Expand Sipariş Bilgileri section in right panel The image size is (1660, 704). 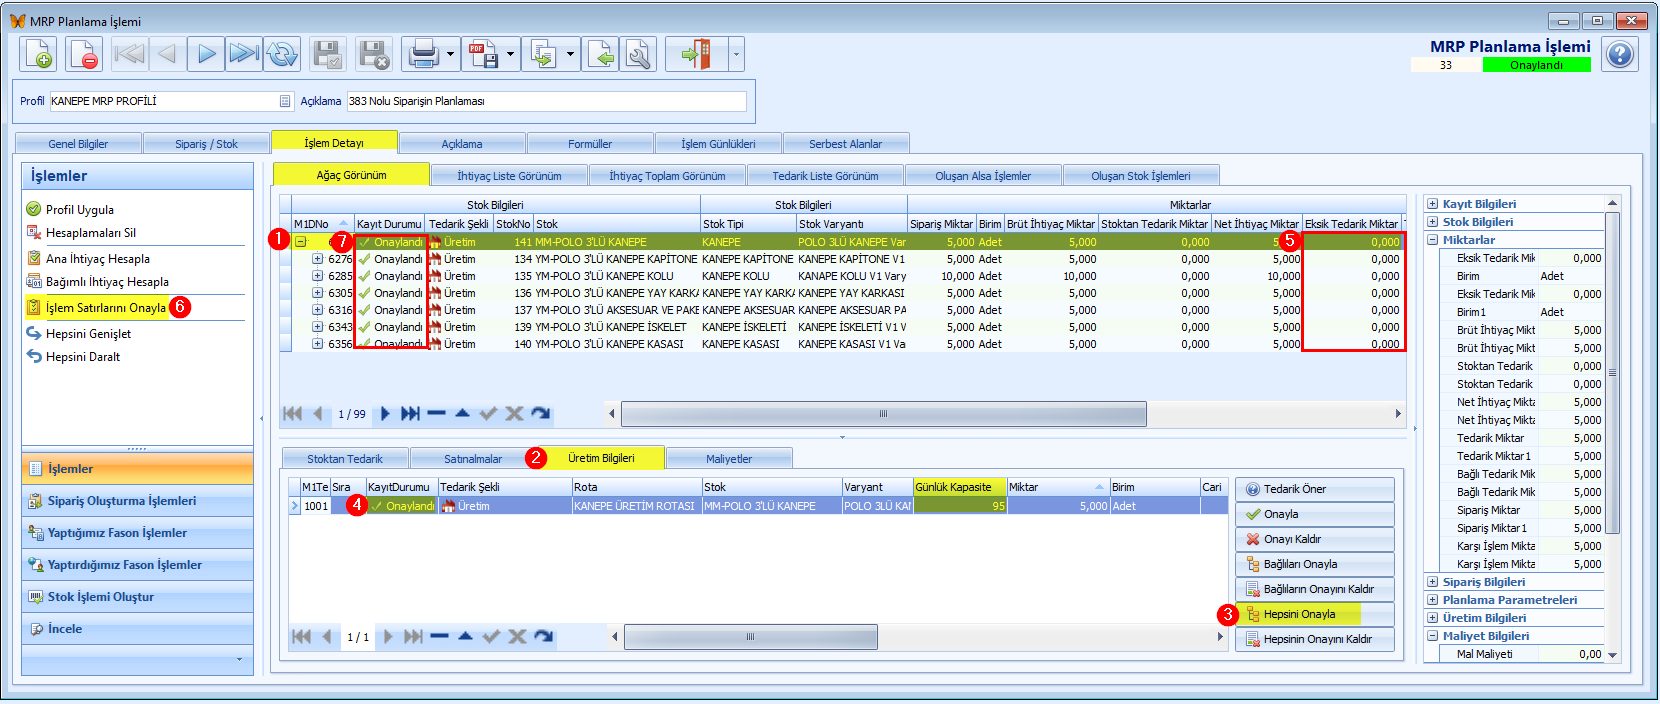[1433, 582]
